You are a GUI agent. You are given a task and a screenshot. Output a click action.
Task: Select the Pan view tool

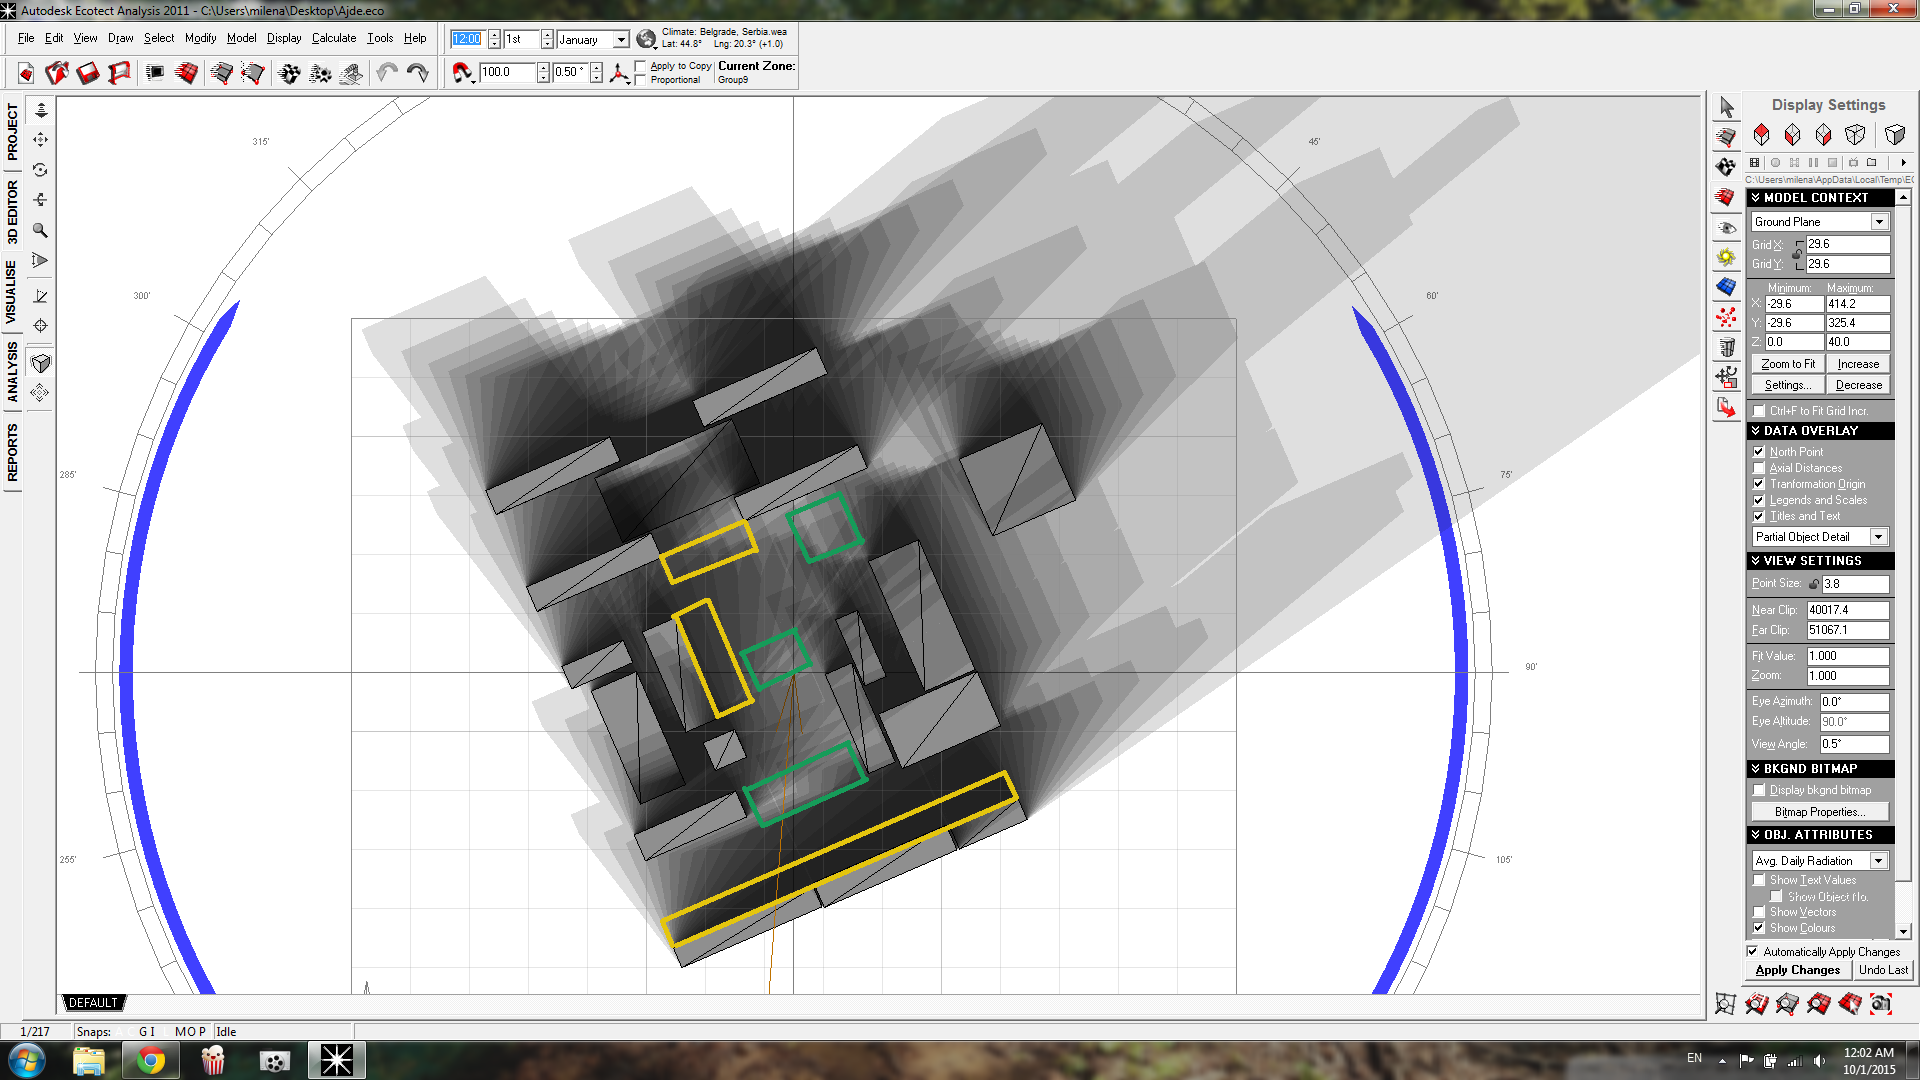(40, 140)
